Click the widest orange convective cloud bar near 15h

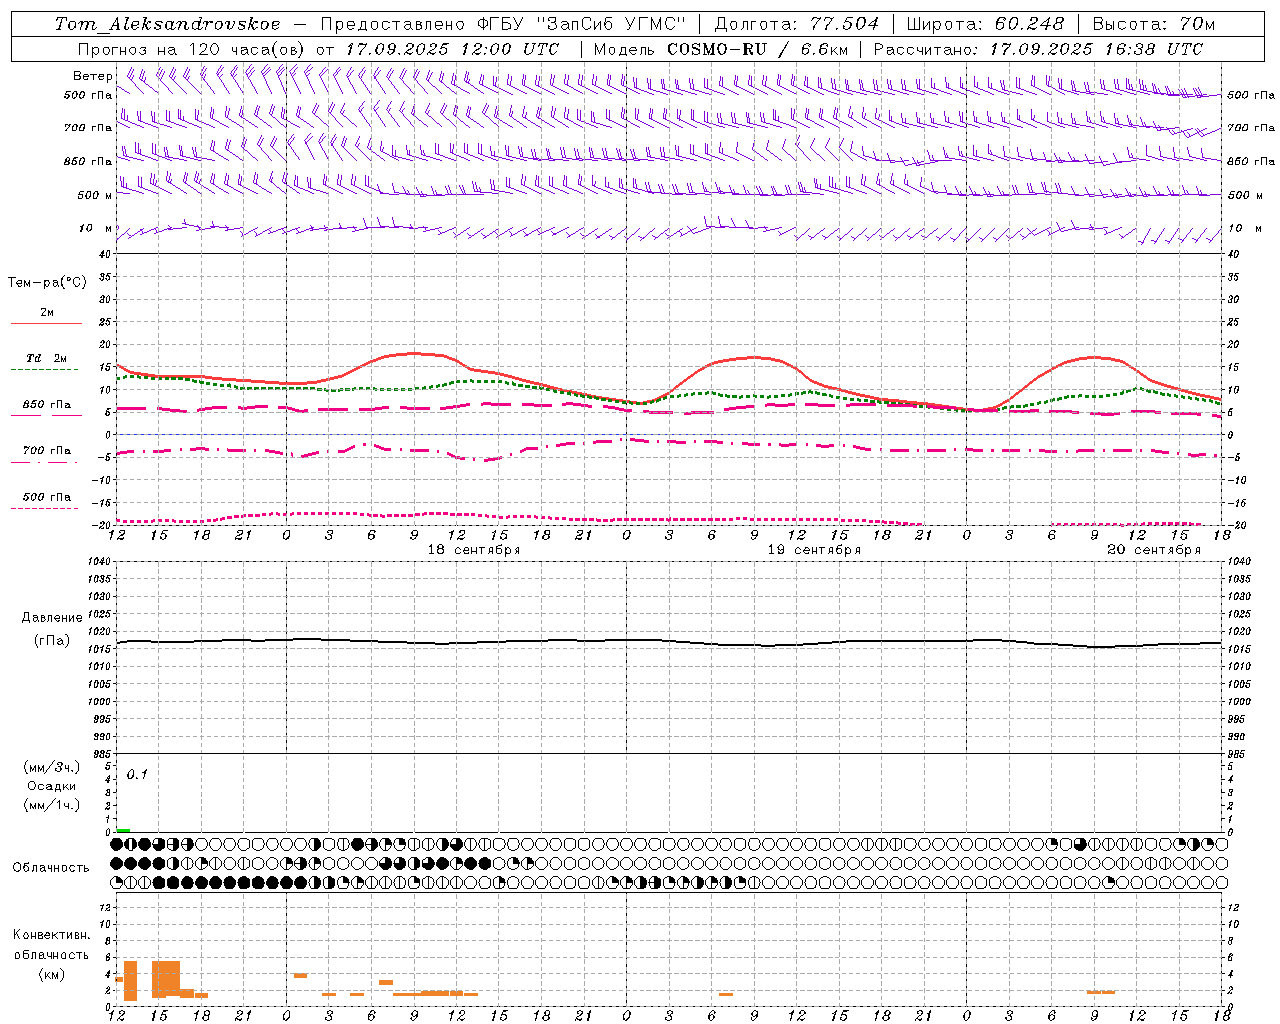pos(166,978)
